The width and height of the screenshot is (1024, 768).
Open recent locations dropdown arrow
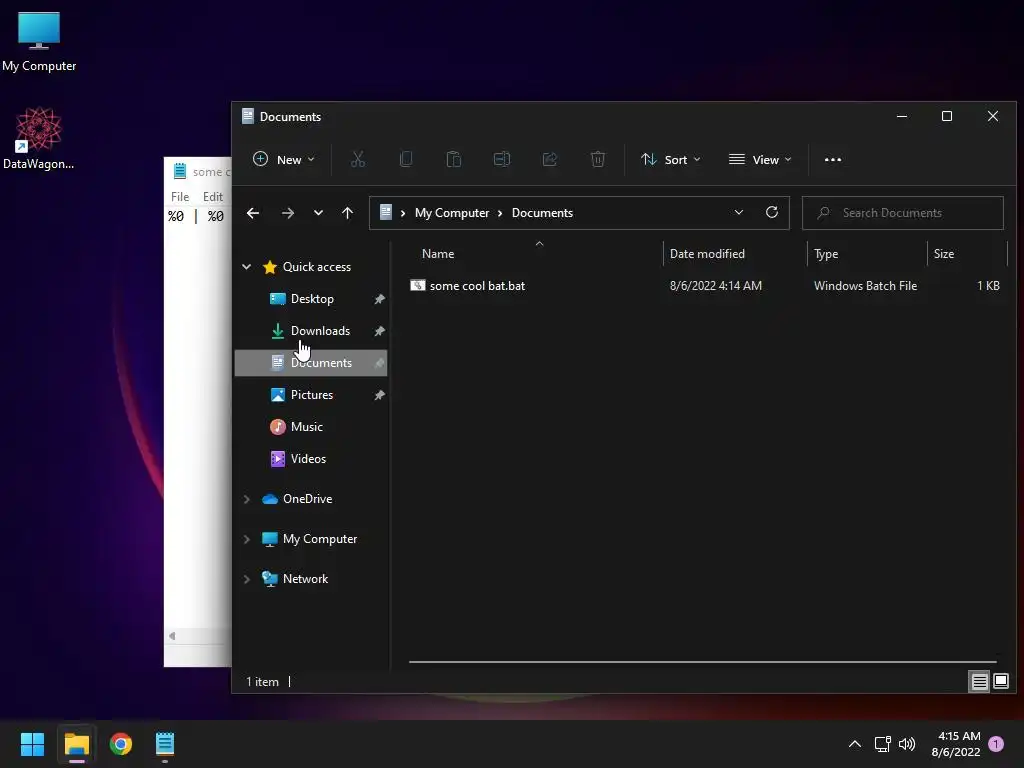pyautogui.click(x=318, y=213)
